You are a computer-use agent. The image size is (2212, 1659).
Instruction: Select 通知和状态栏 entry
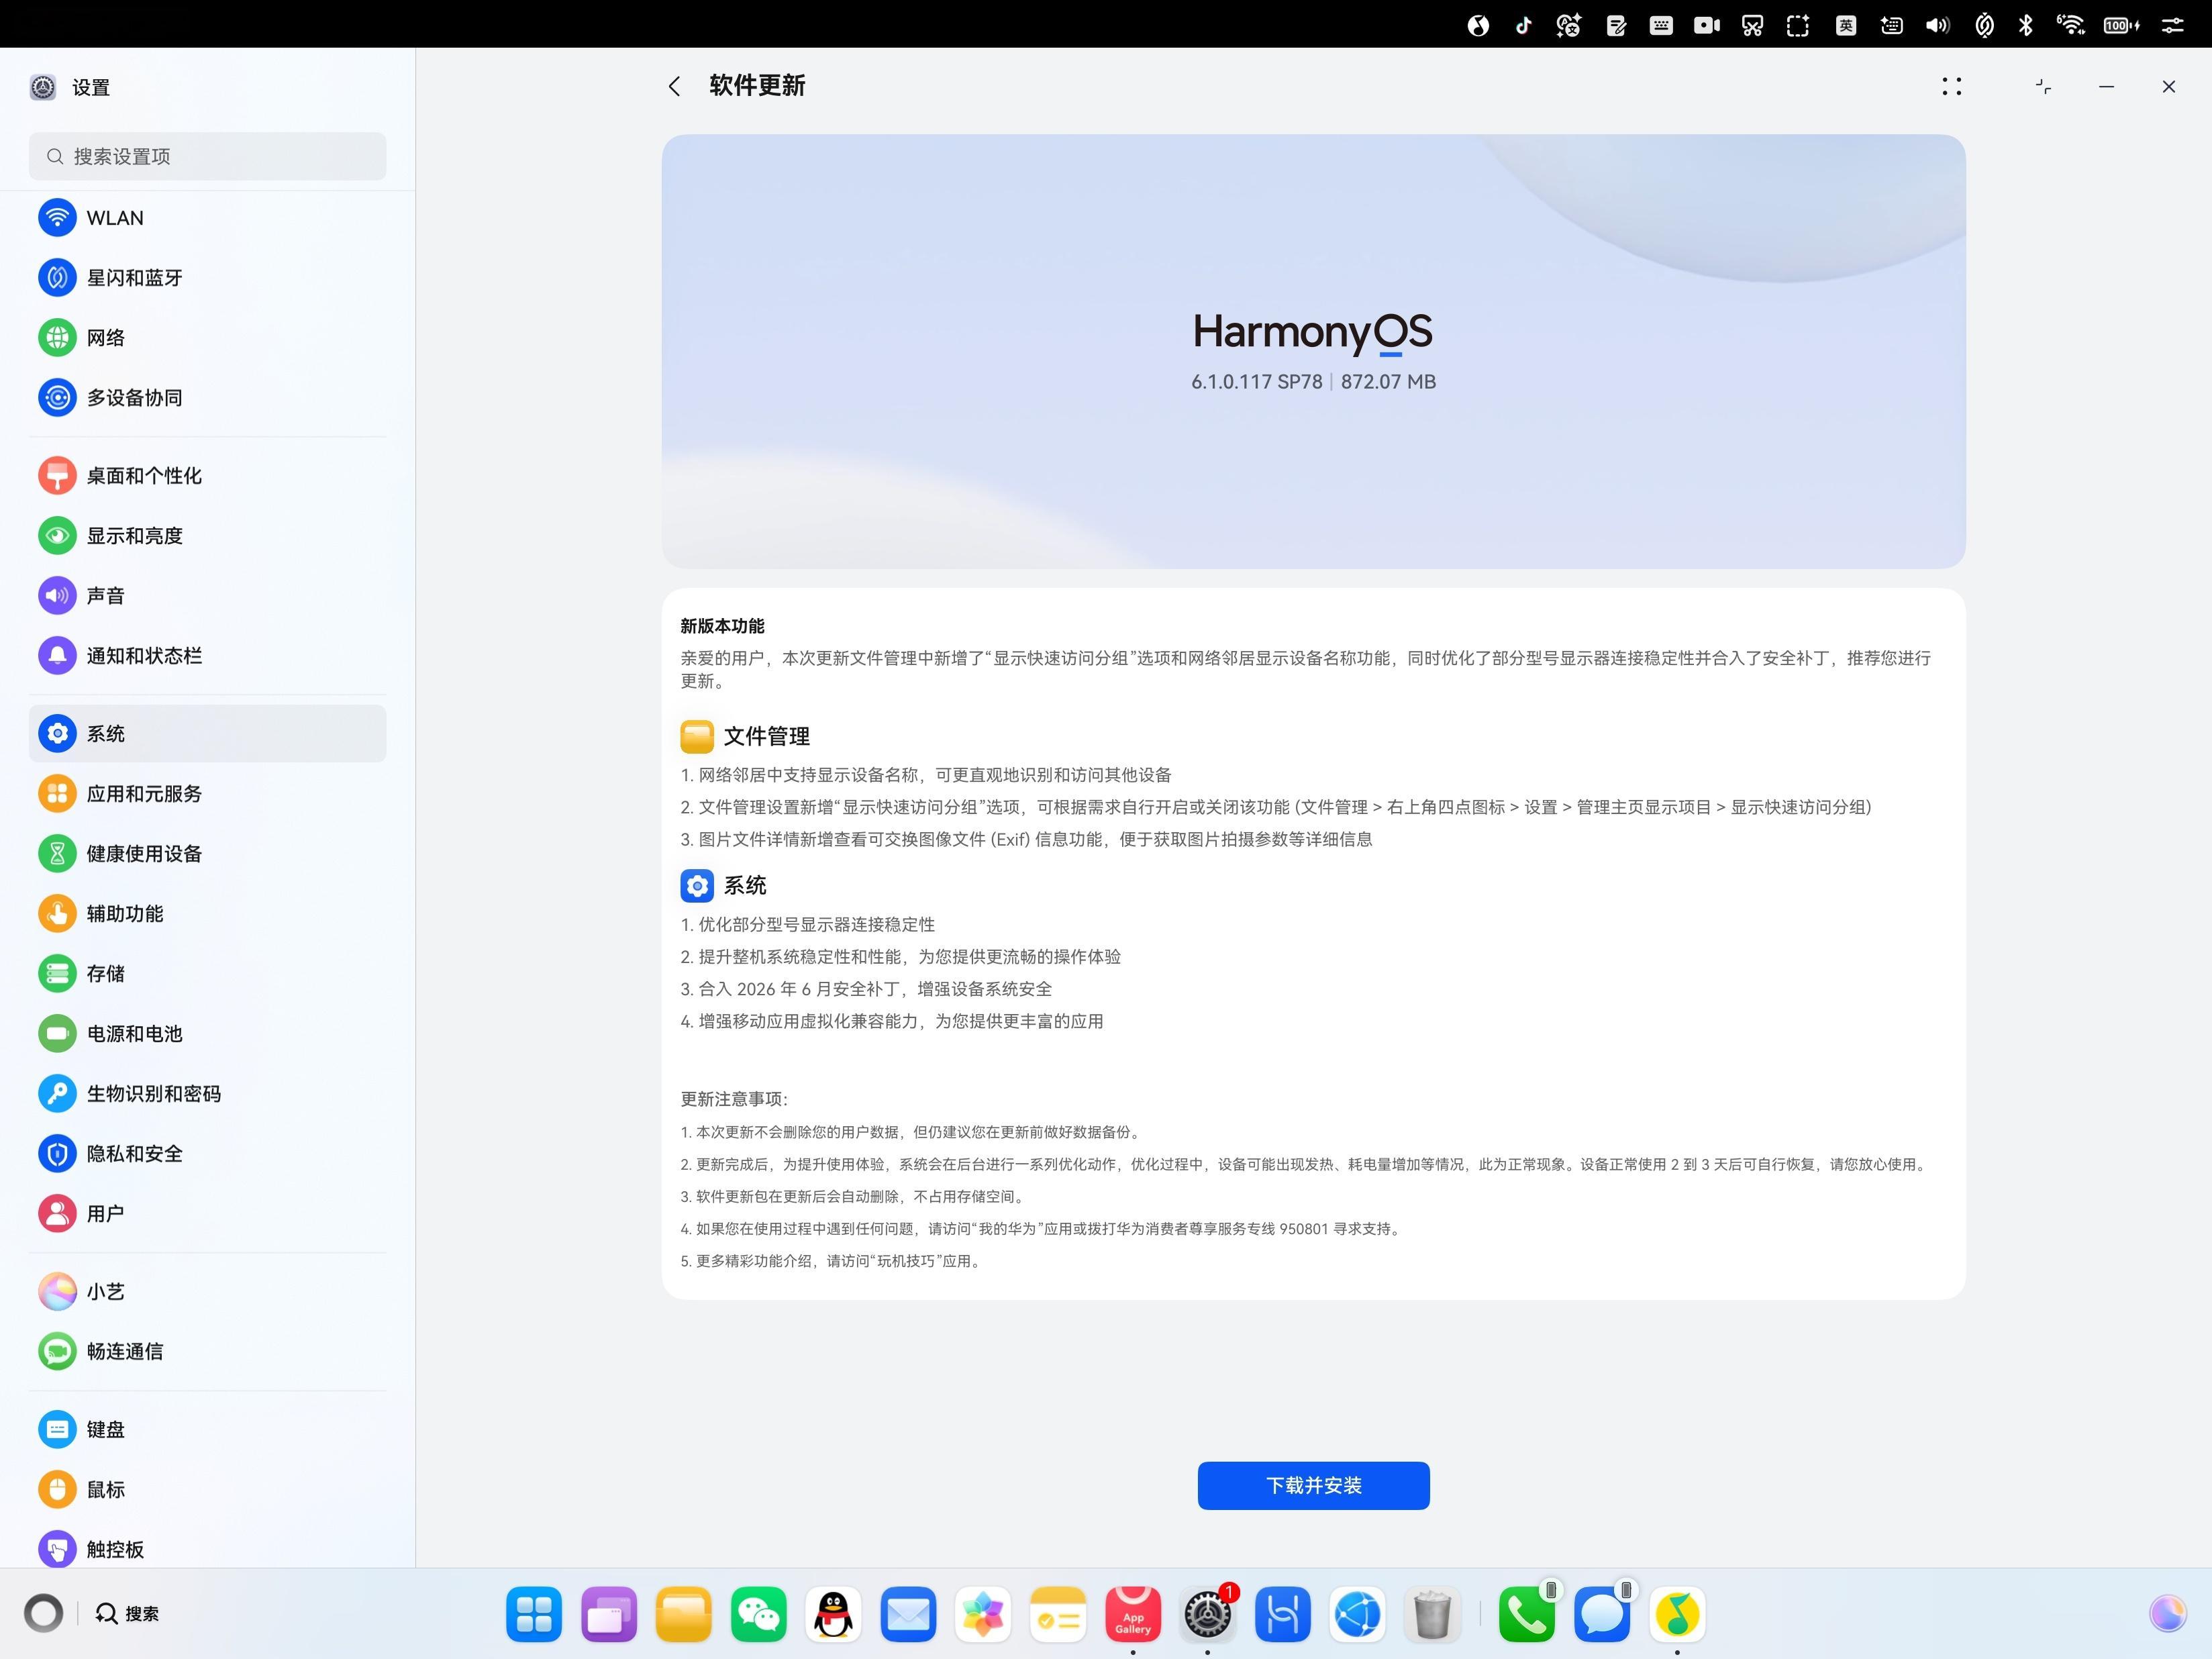pos(207,656)
